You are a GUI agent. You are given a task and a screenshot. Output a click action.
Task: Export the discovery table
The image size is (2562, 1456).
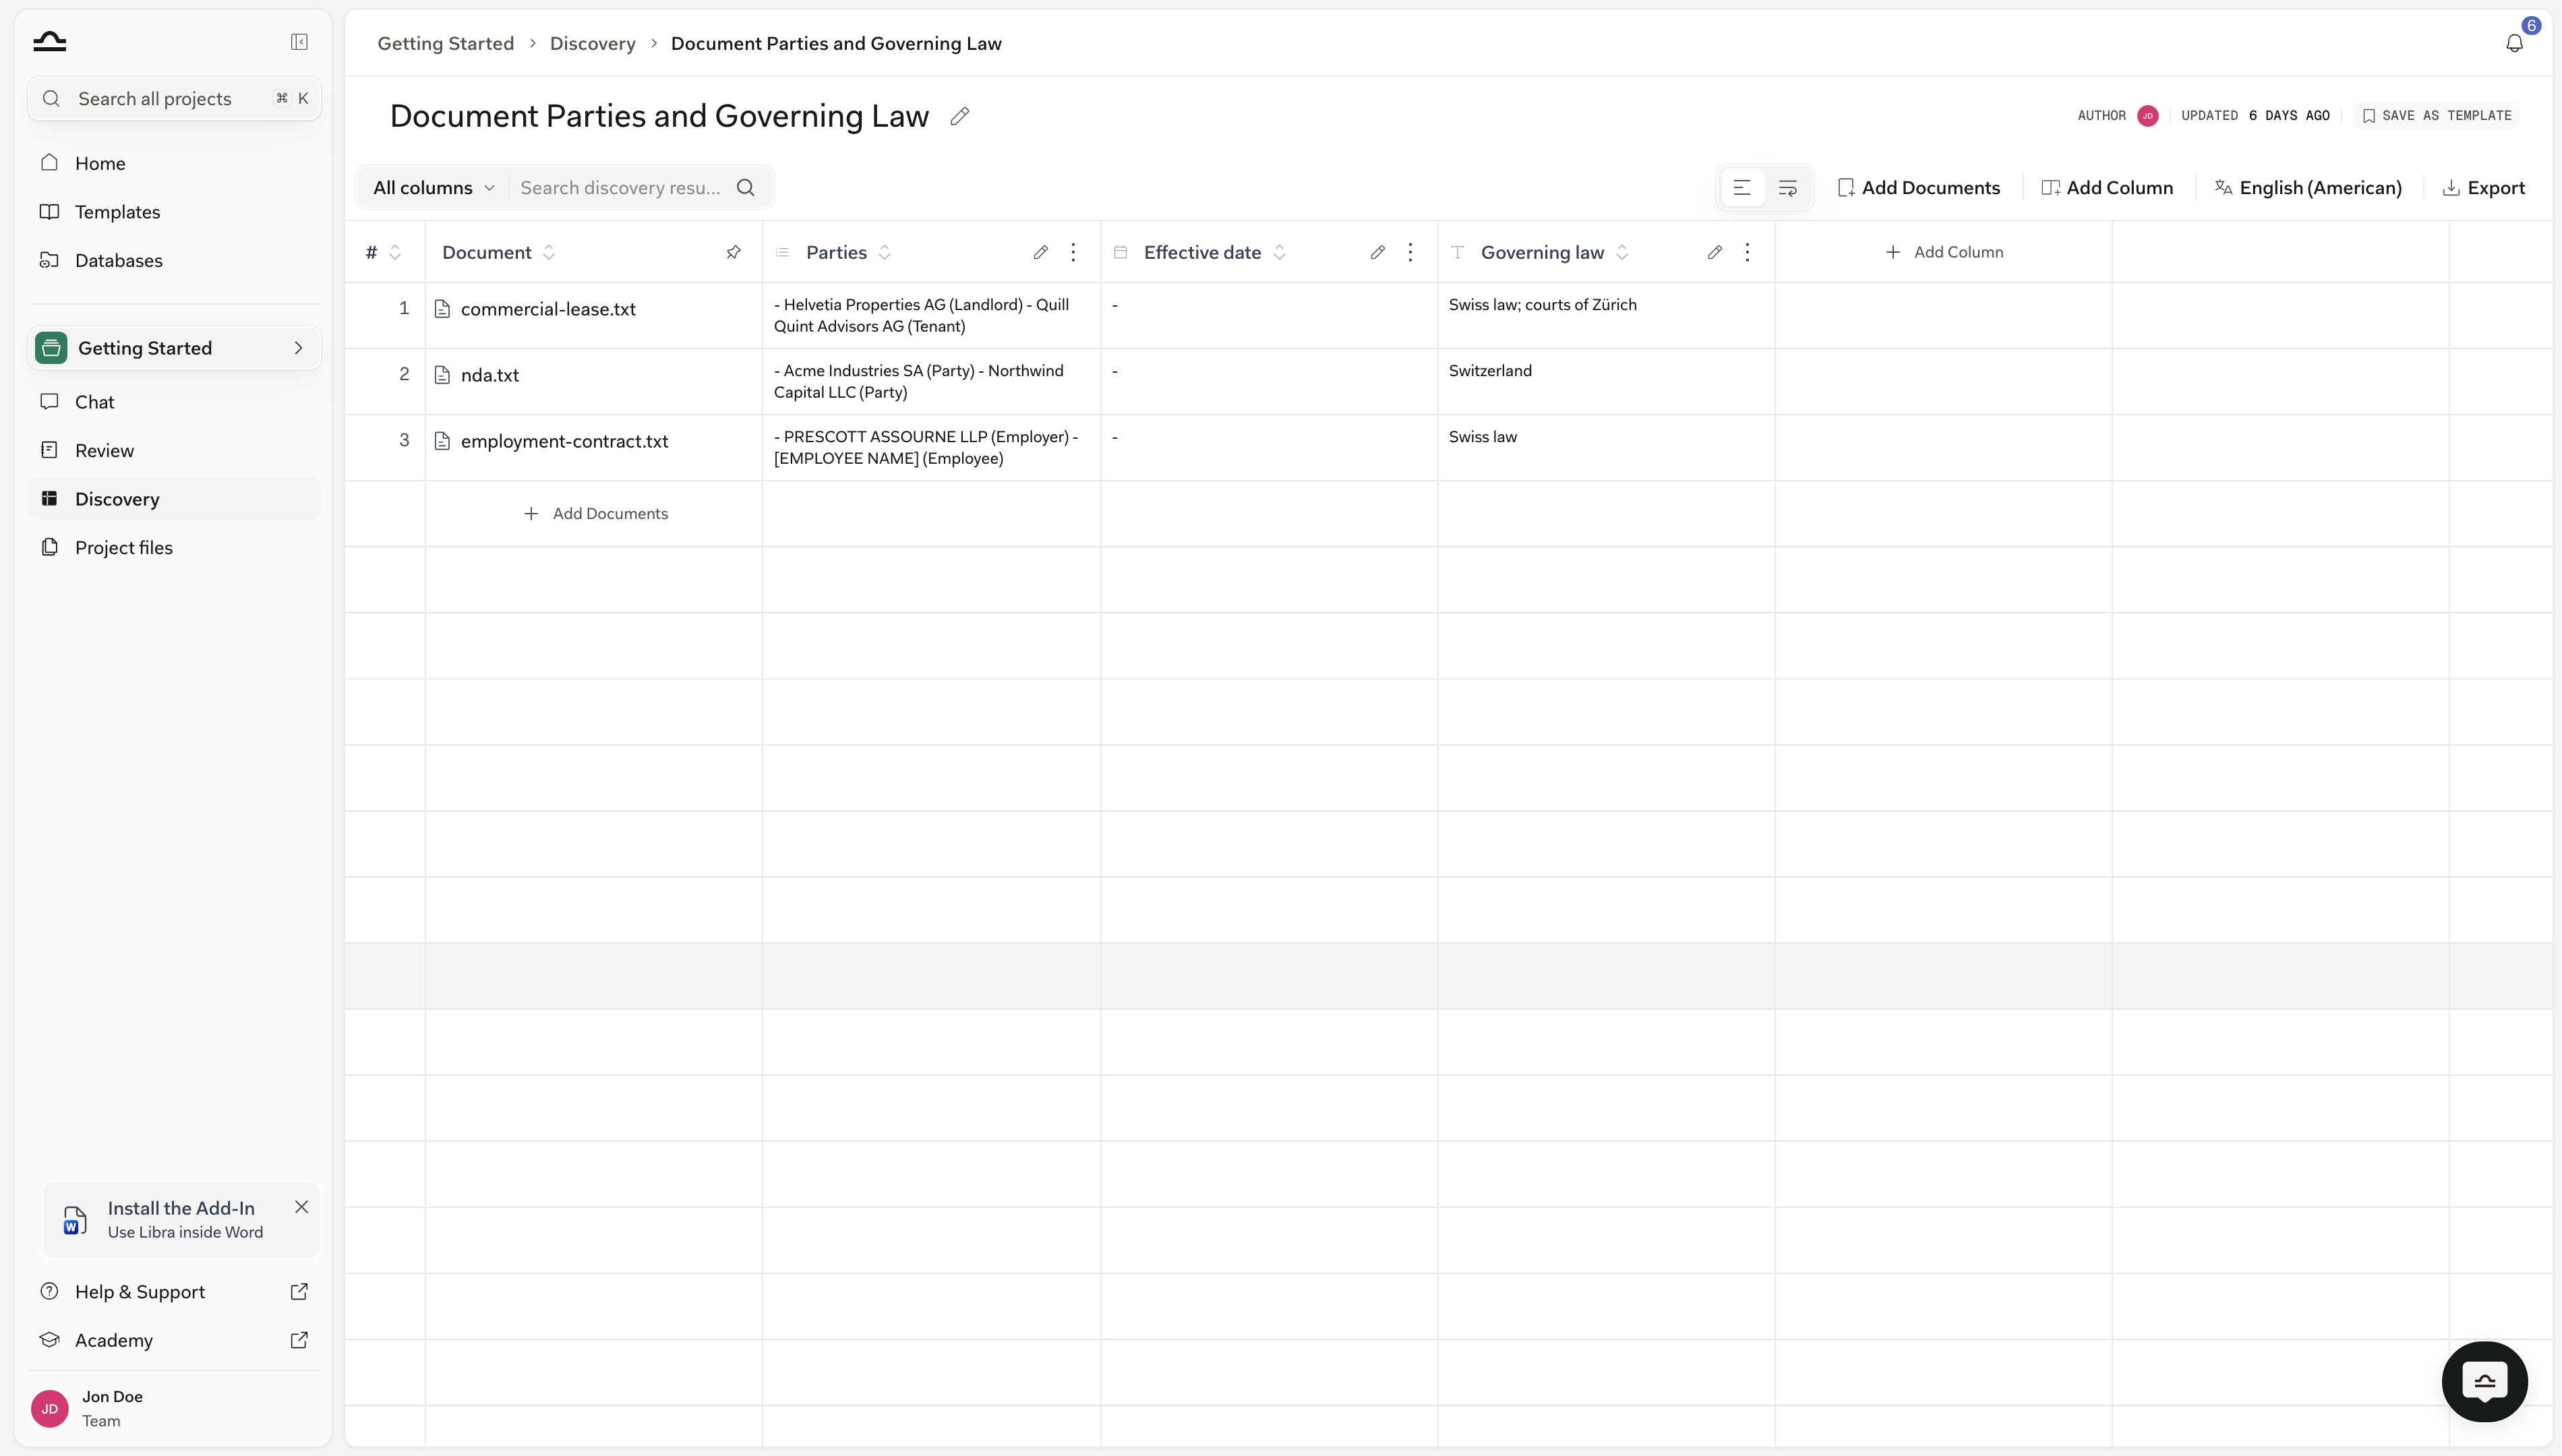pyautogui.click(x=2484, y=188)
